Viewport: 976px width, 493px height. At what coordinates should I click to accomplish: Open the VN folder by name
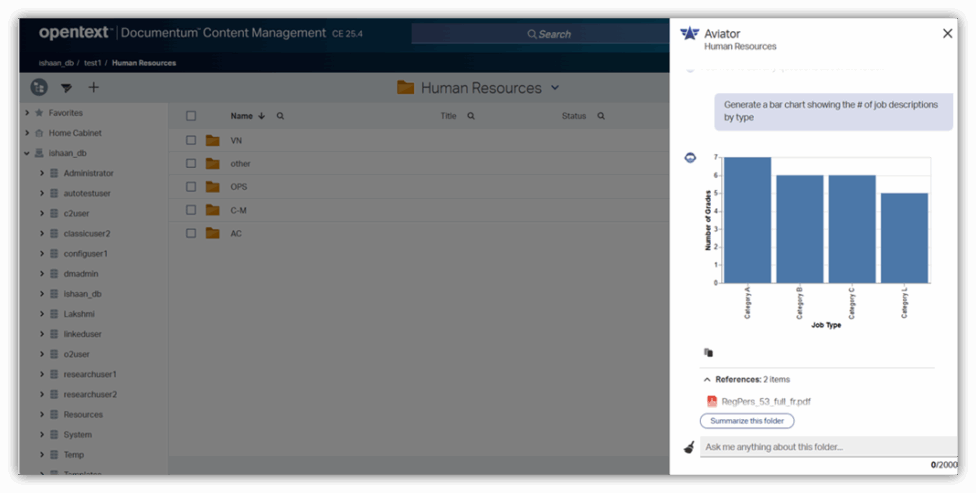[x=236, y=141]
